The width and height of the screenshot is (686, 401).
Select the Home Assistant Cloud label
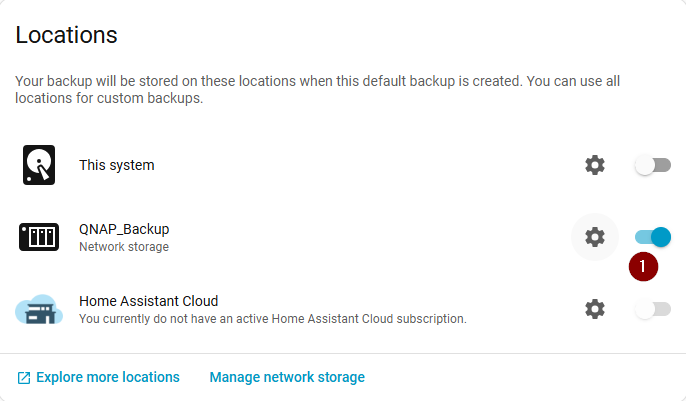(149, 301)
